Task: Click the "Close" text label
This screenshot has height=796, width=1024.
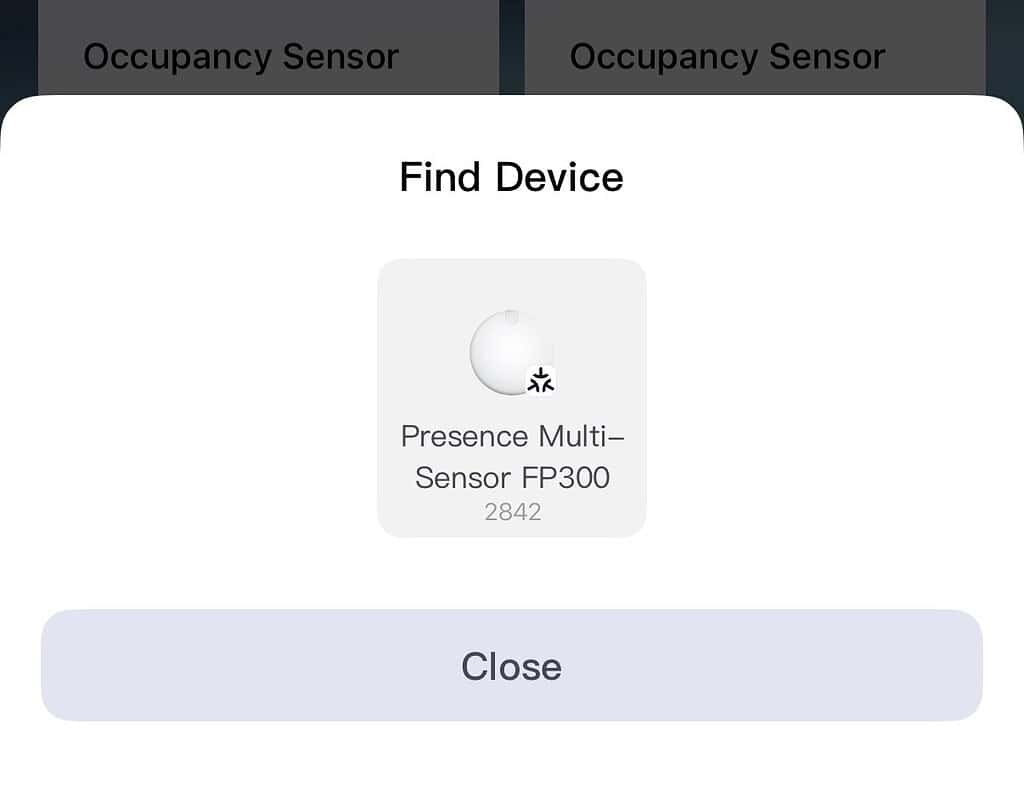Action: (511, 666)
